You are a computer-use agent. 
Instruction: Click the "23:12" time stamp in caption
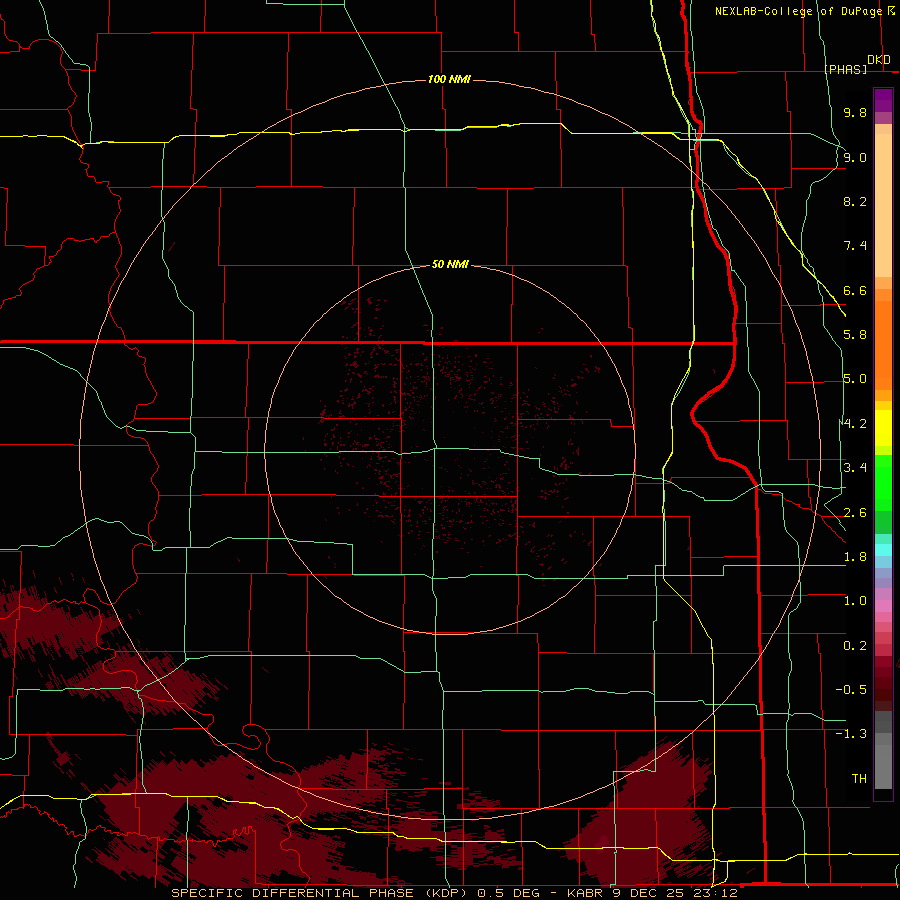[x=714, y=893]
